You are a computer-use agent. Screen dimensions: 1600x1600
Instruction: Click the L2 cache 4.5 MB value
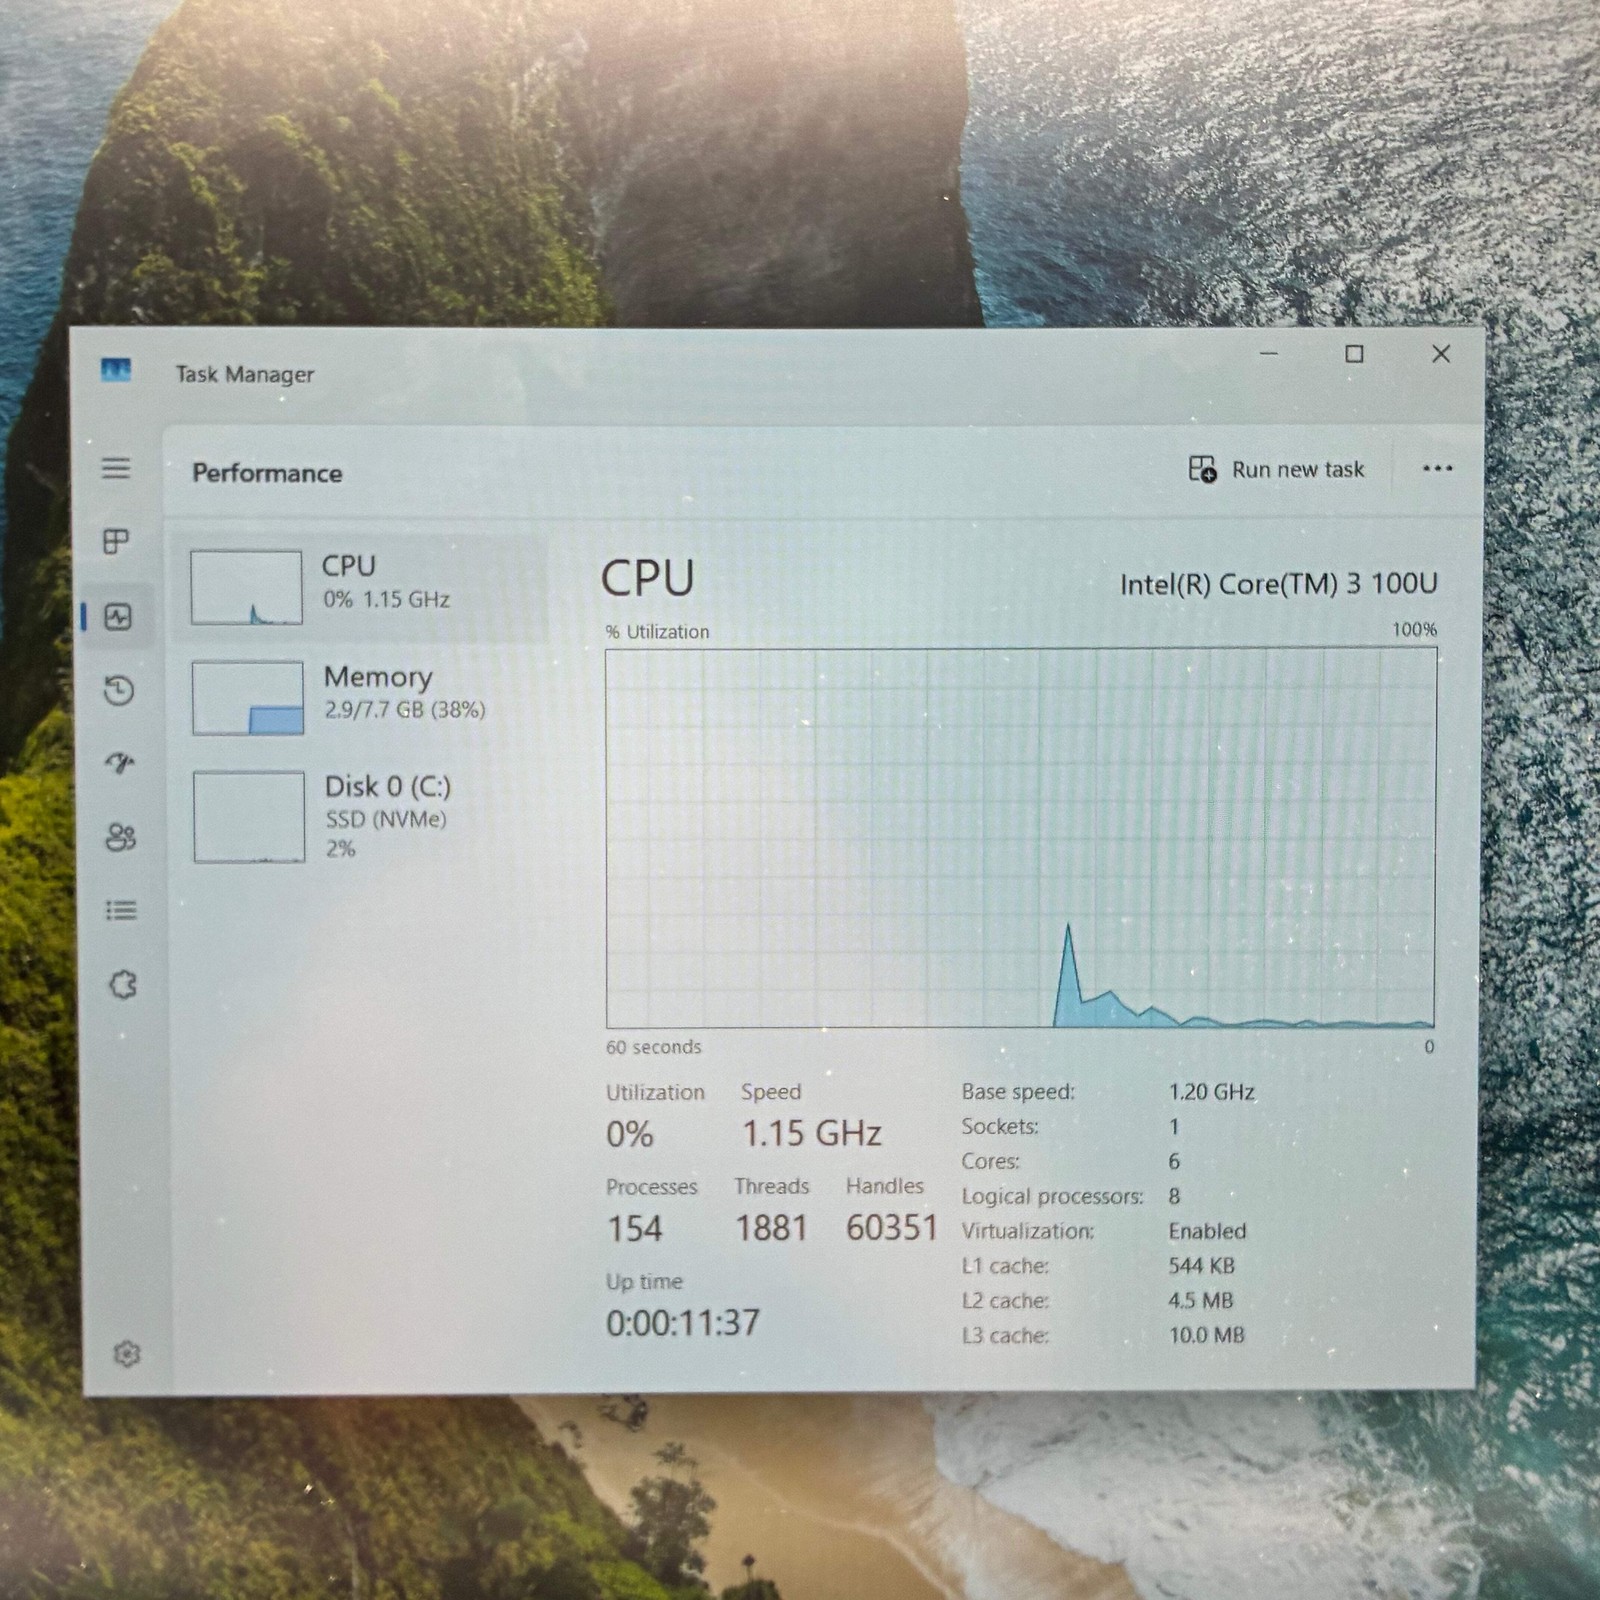[1200, 1300]
